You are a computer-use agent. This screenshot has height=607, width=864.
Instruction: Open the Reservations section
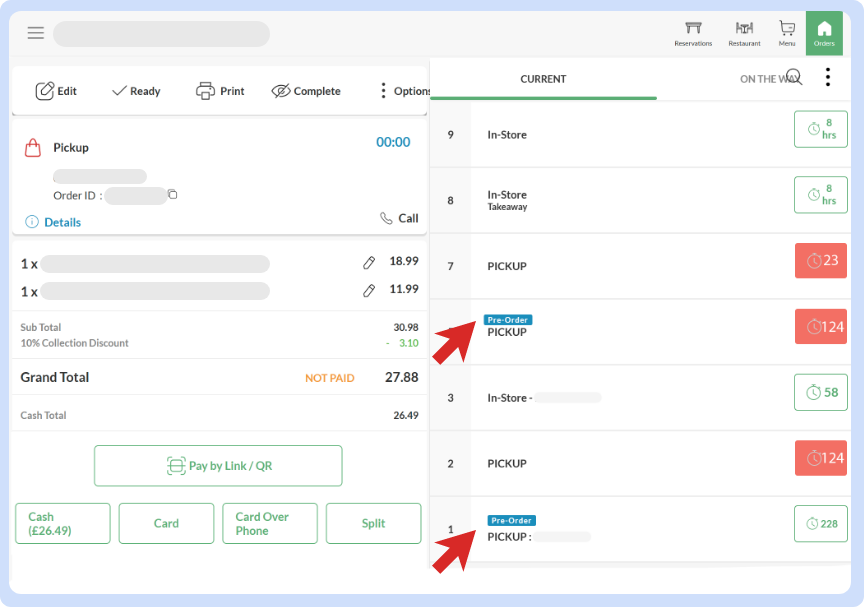693,33
